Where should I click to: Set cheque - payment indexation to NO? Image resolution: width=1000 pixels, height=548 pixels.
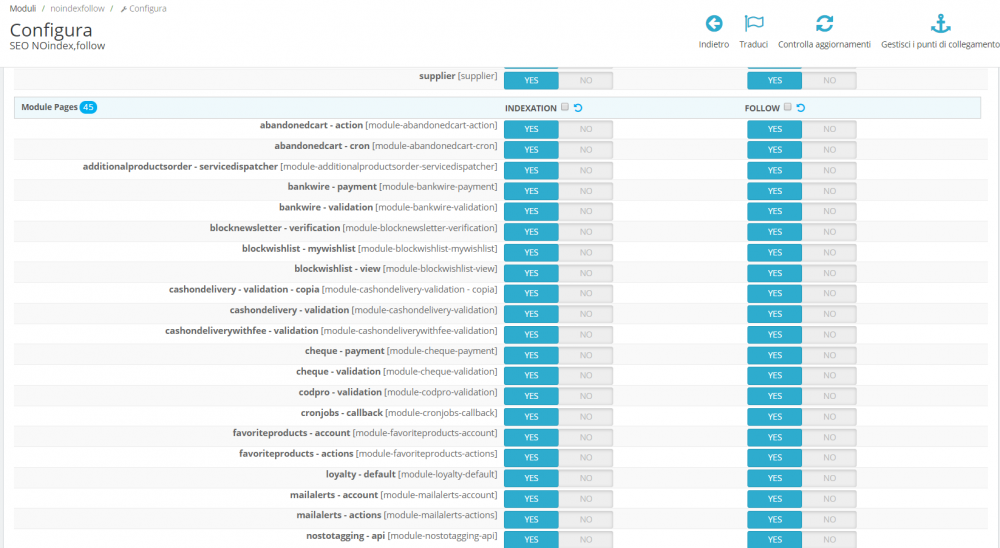coord(585,355)
